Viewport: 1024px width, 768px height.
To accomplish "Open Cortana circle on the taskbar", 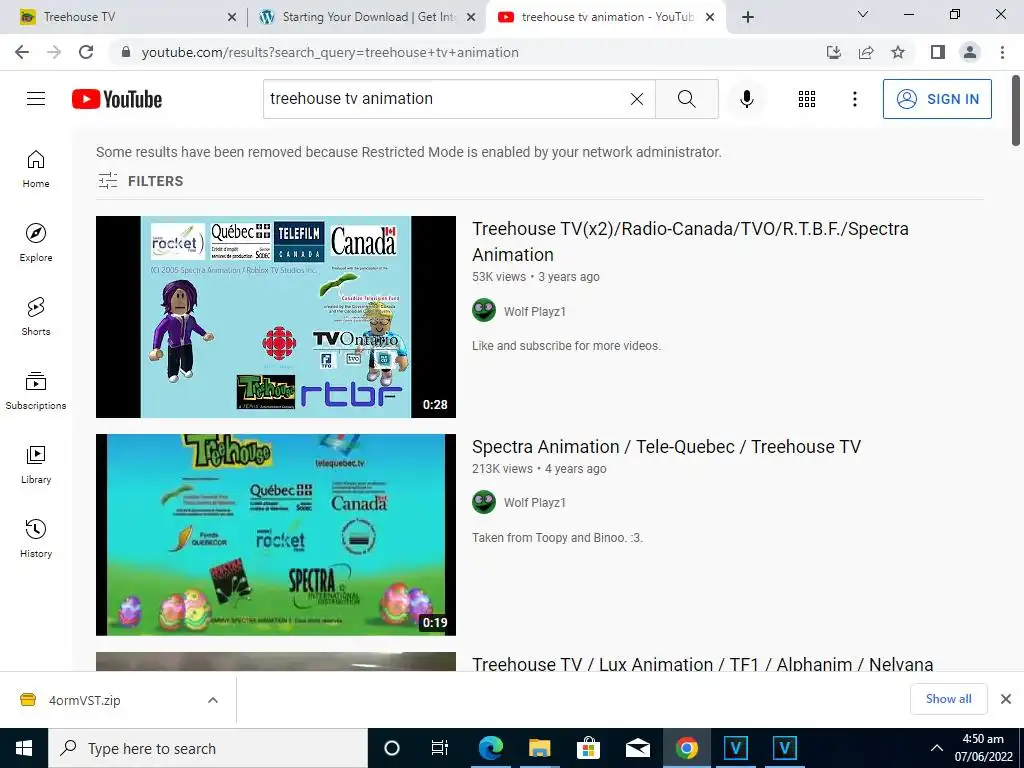I will tap(391, 748).
